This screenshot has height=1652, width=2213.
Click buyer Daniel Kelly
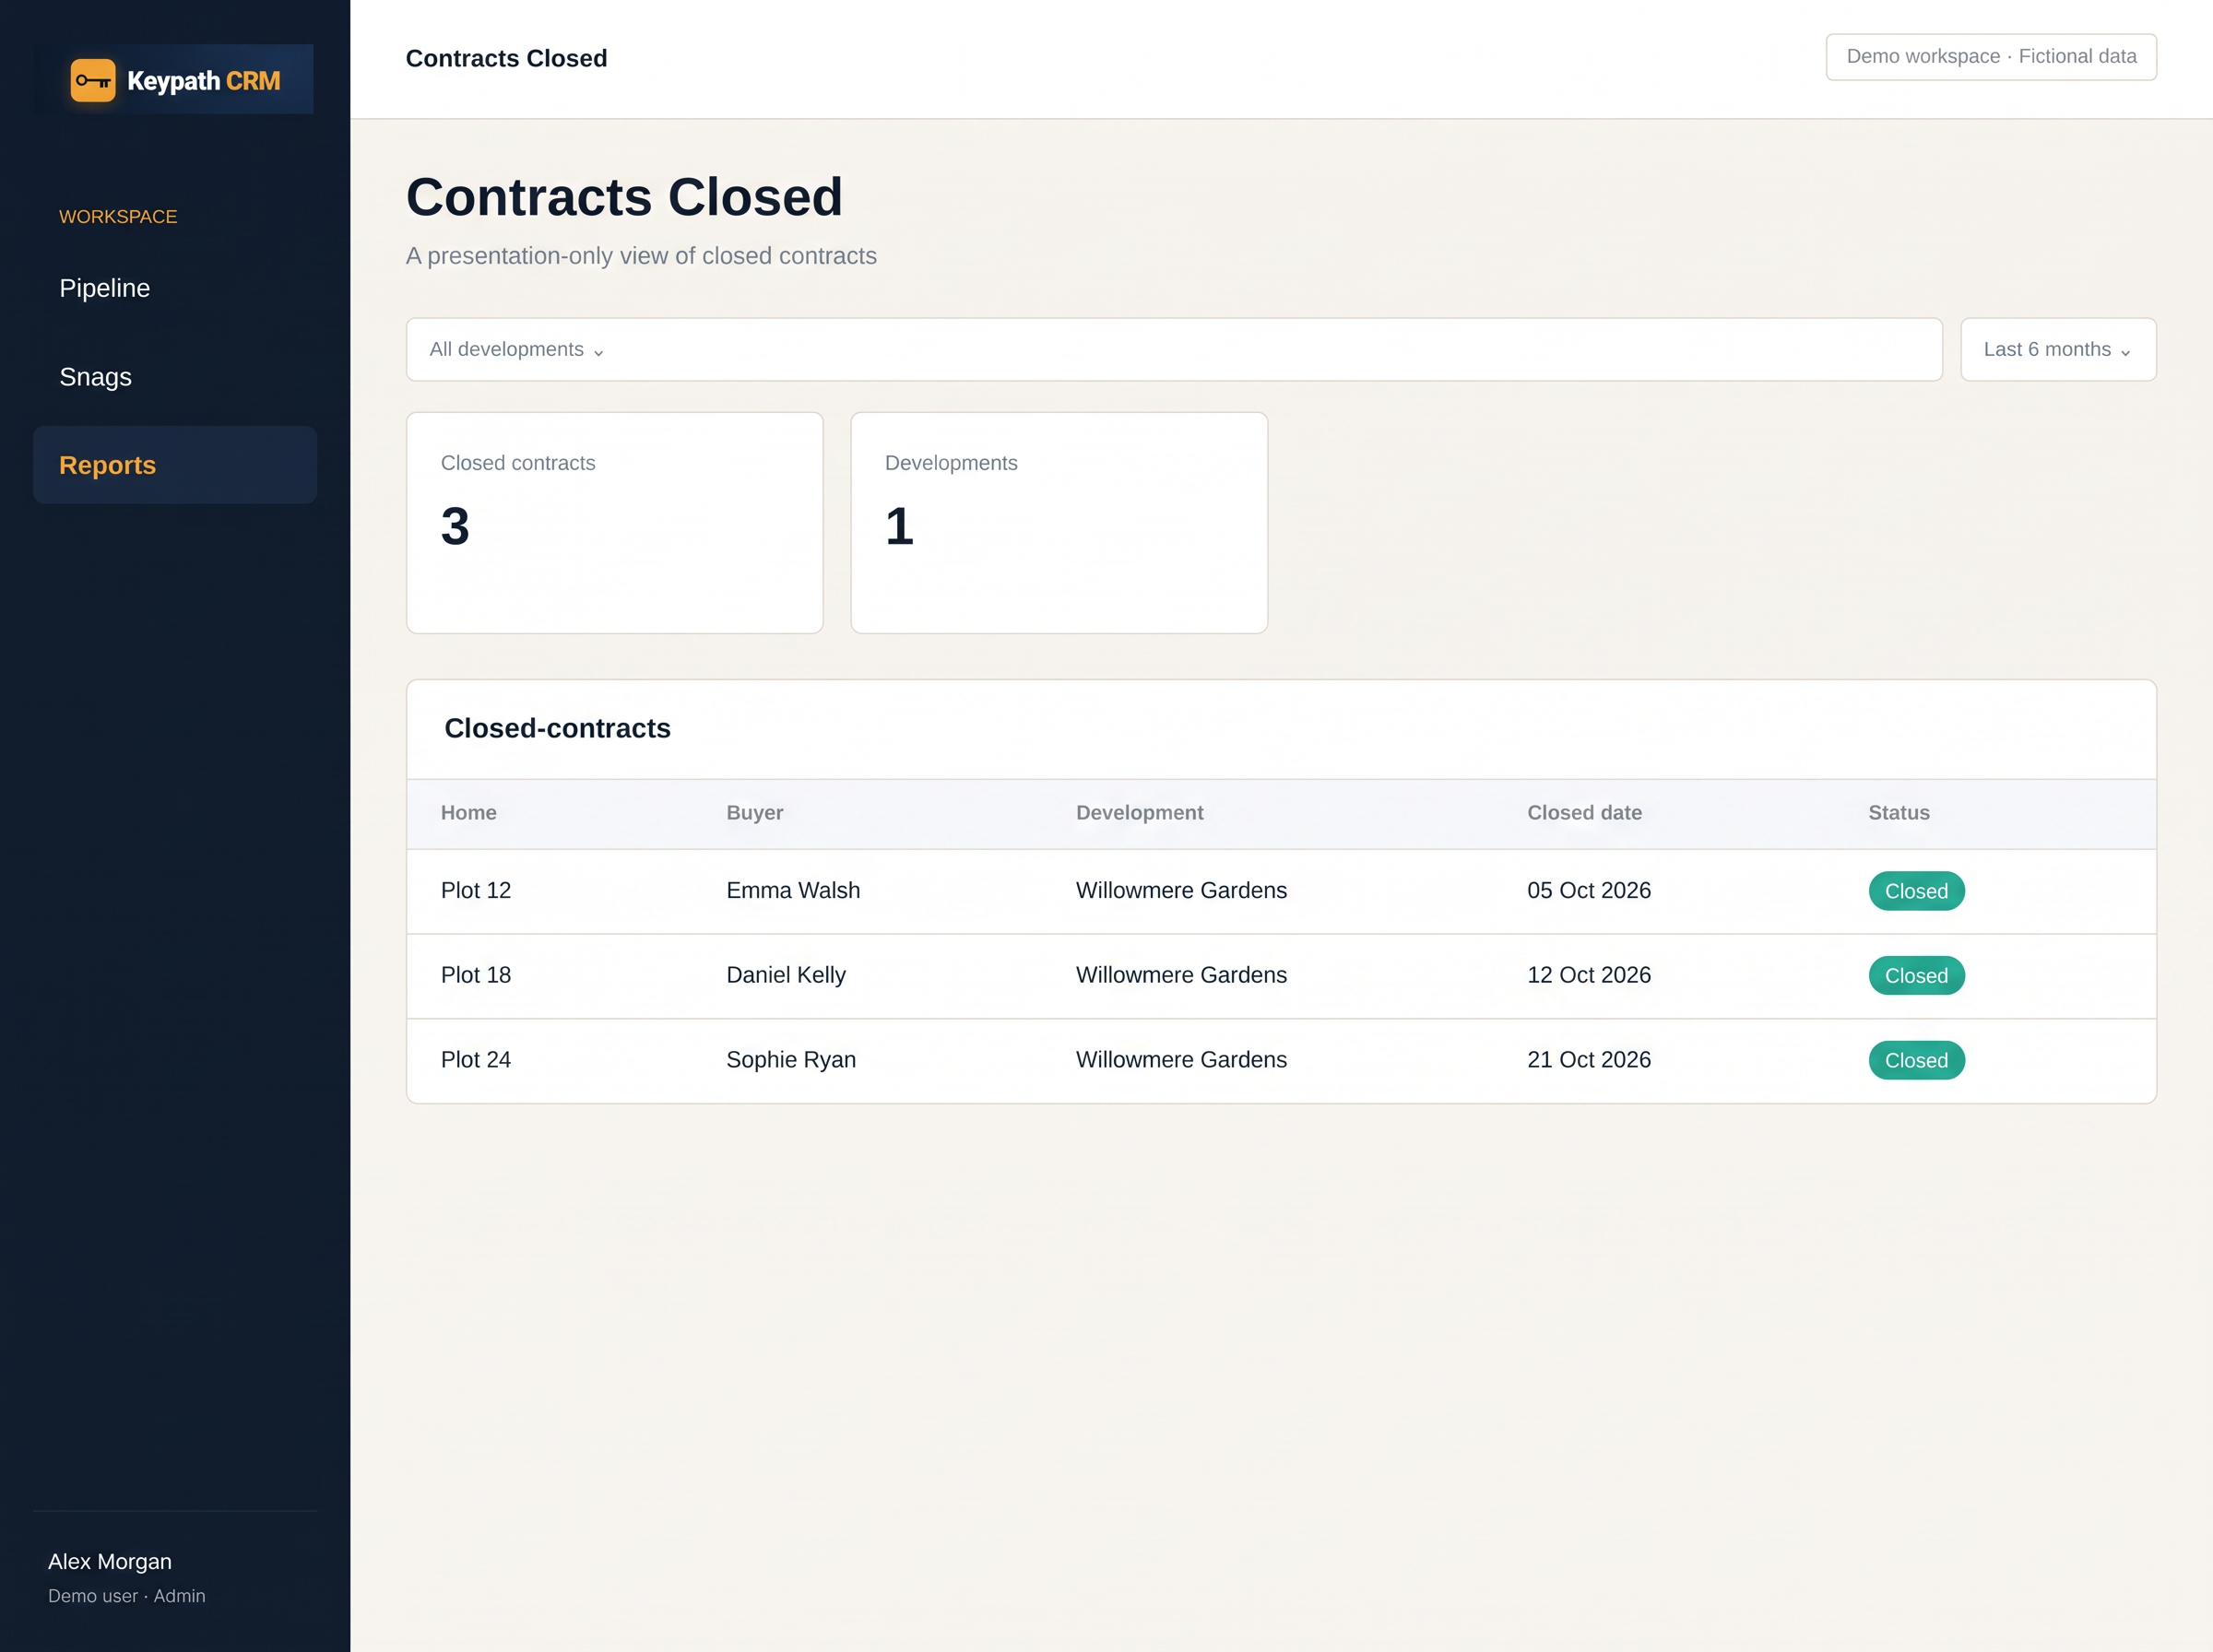786,975
